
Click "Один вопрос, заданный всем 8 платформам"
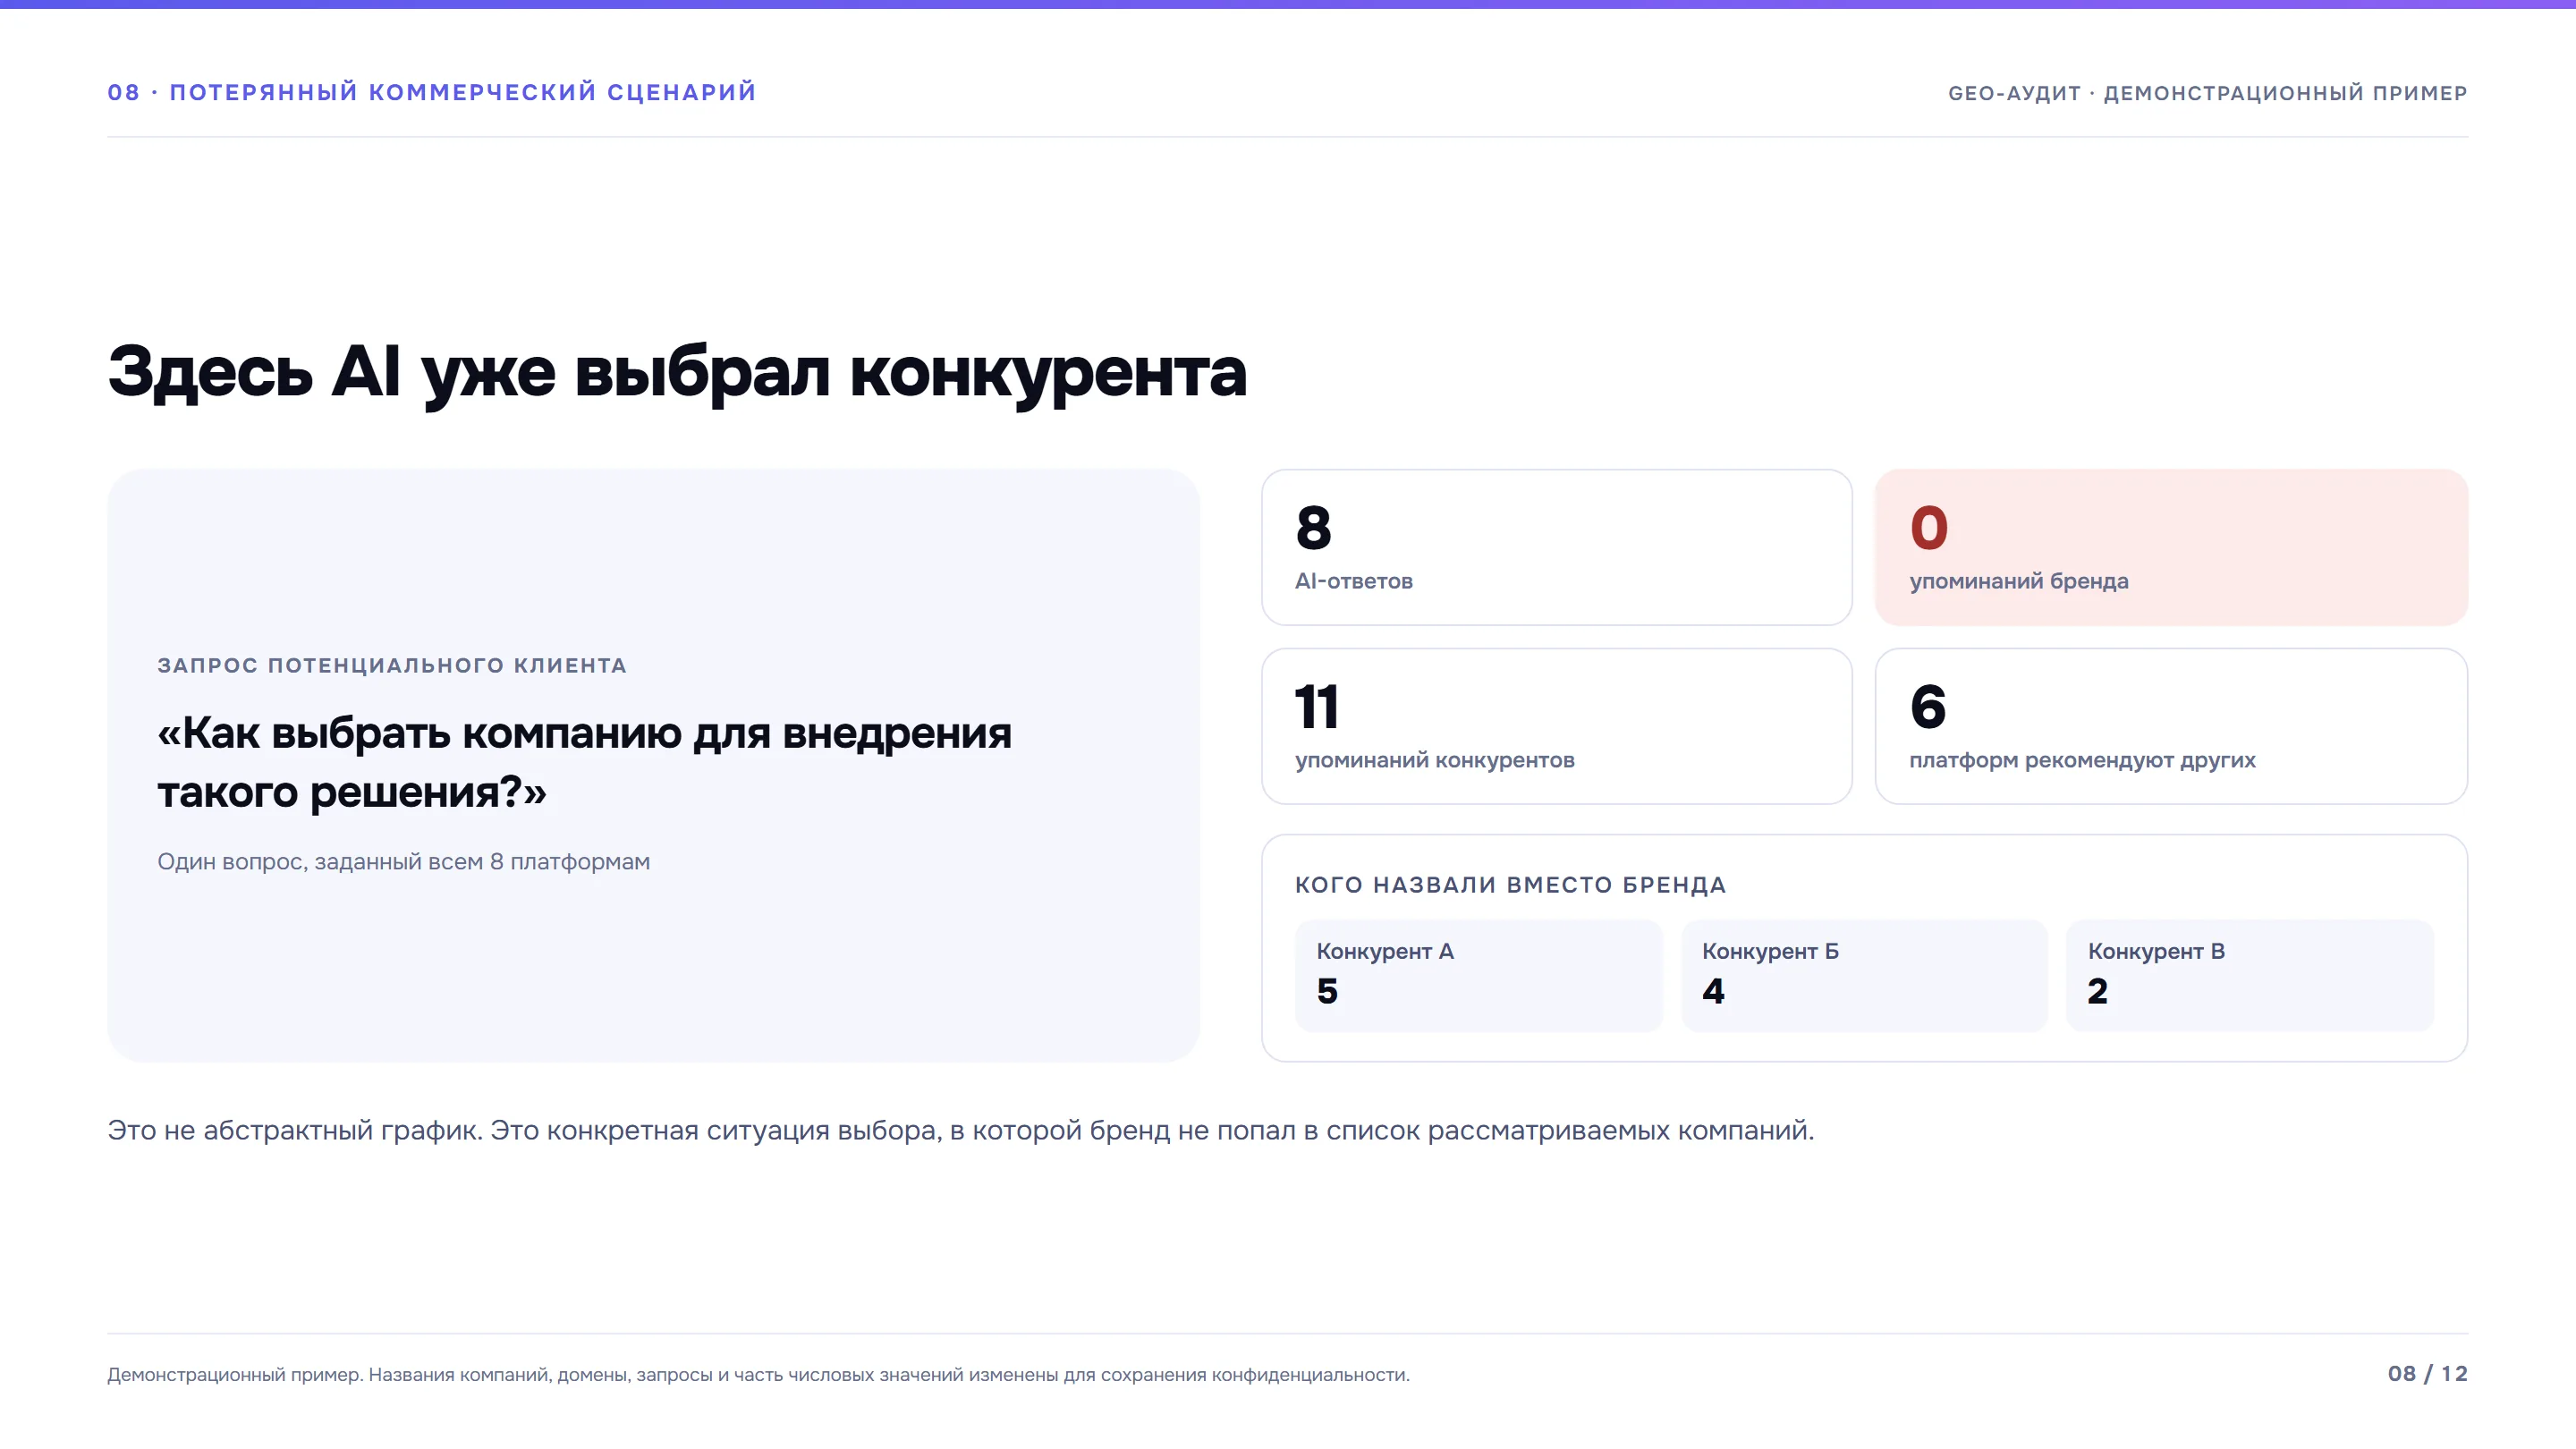(403, 861)
